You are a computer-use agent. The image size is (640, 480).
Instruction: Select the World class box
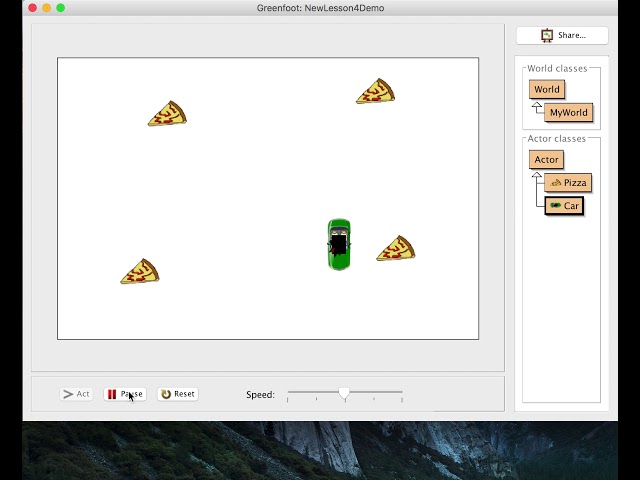[x=547, y=89]
